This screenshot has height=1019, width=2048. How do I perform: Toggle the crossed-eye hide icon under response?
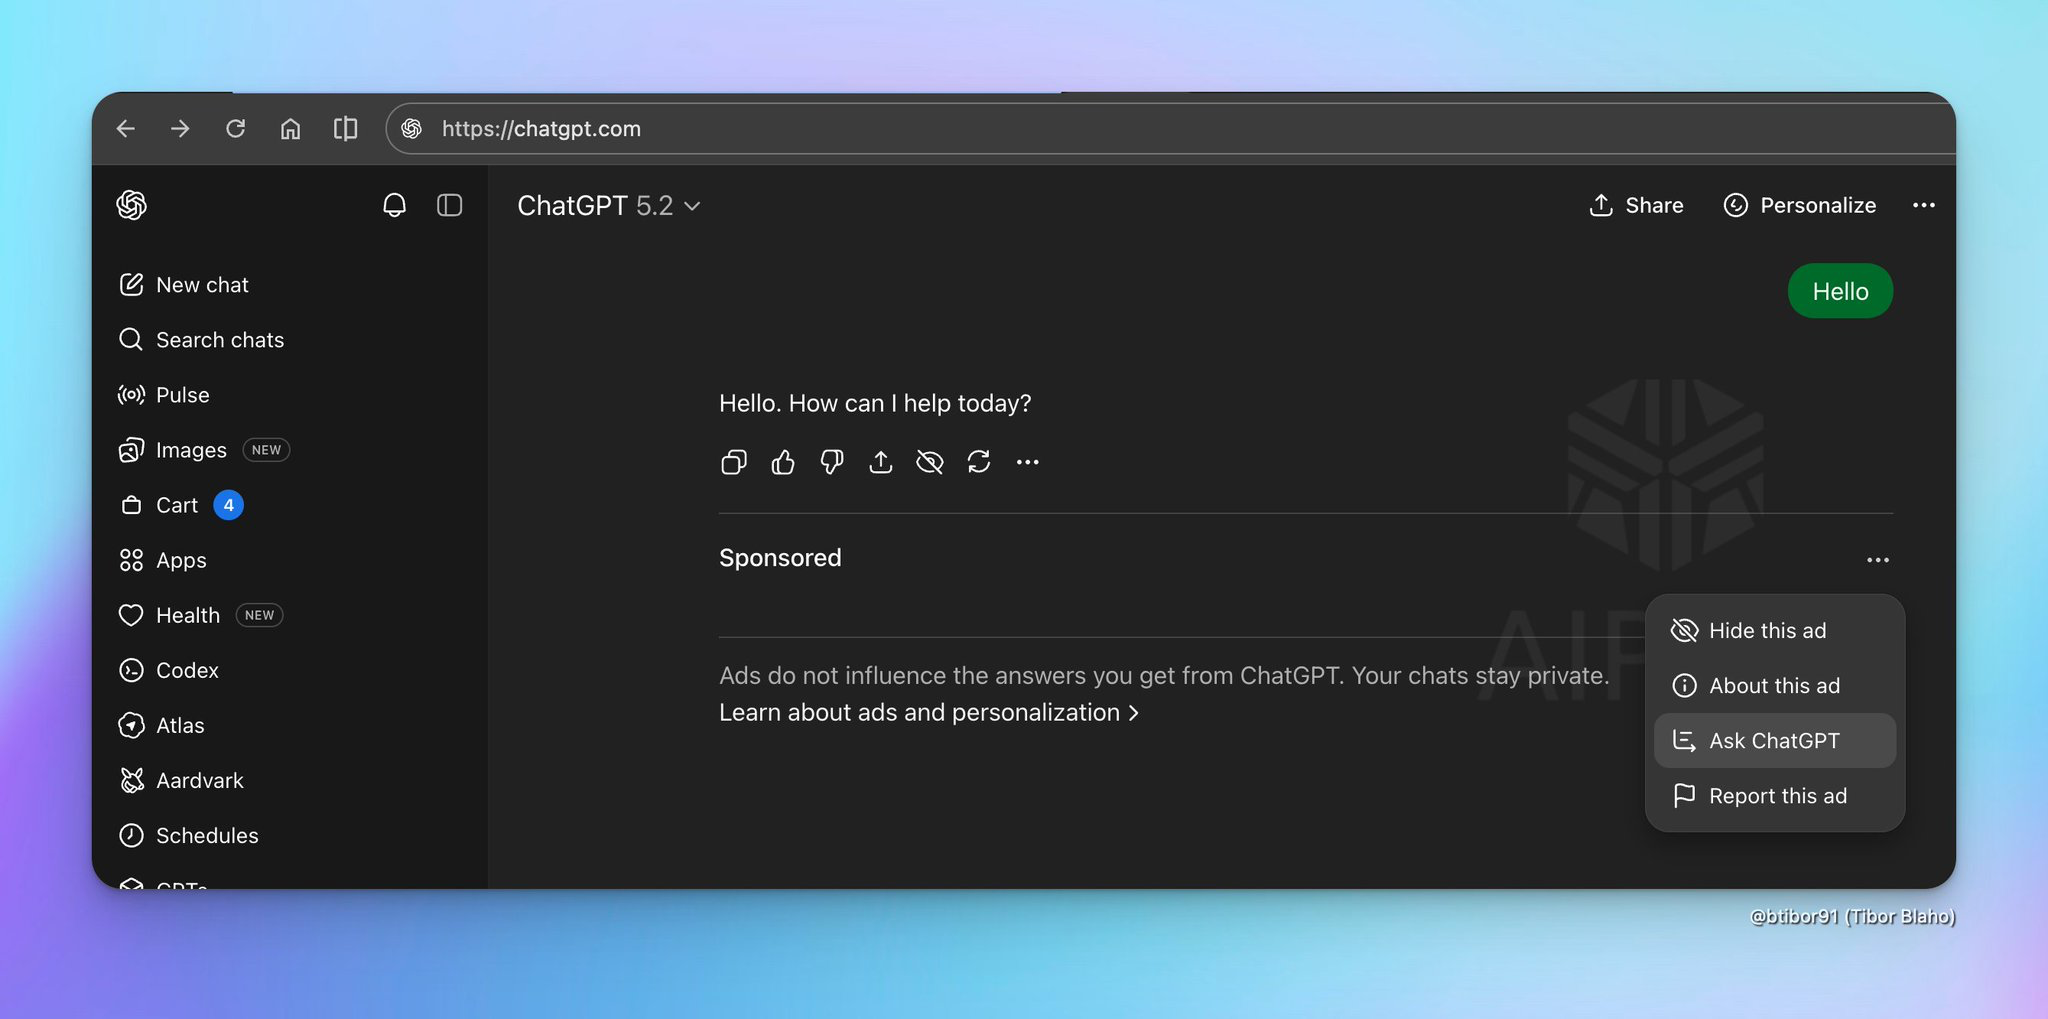(x=930, y=462)
